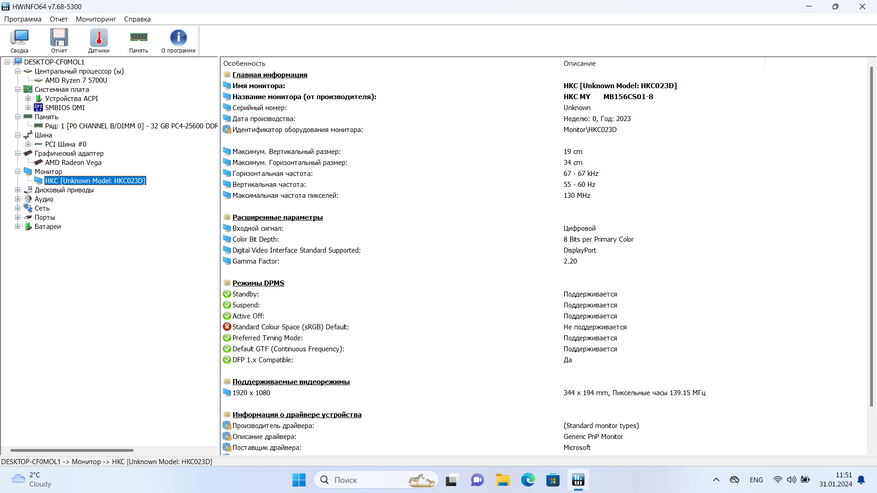Open the Отчет menu in menu bar
This screenshot has height=493, width=877.
point(58,19)
